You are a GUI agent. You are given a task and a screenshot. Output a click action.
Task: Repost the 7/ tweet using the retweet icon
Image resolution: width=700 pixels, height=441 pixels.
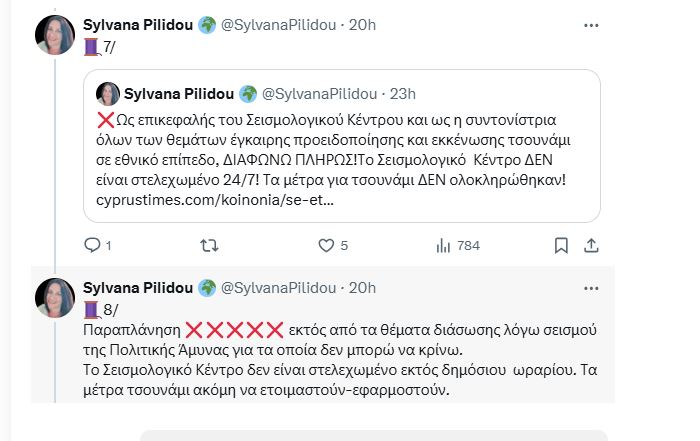(209, 245)
